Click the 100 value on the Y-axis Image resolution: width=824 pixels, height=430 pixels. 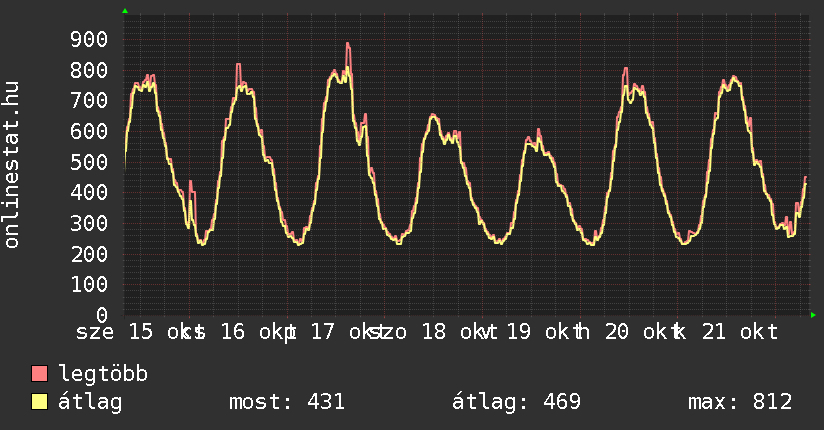coord(89,284)
